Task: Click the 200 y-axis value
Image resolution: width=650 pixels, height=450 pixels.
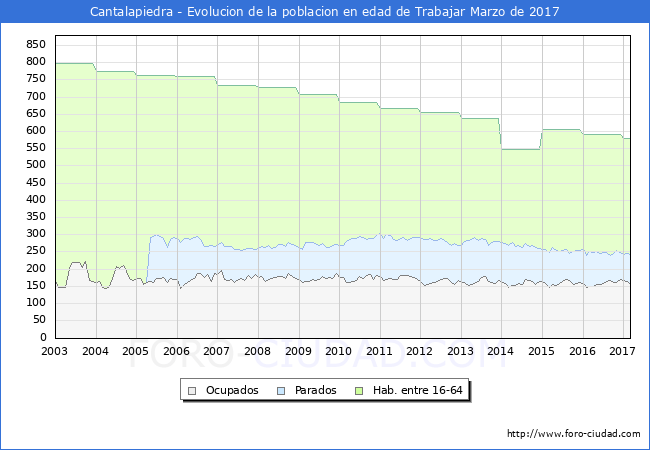Action: tap(36, 269)
